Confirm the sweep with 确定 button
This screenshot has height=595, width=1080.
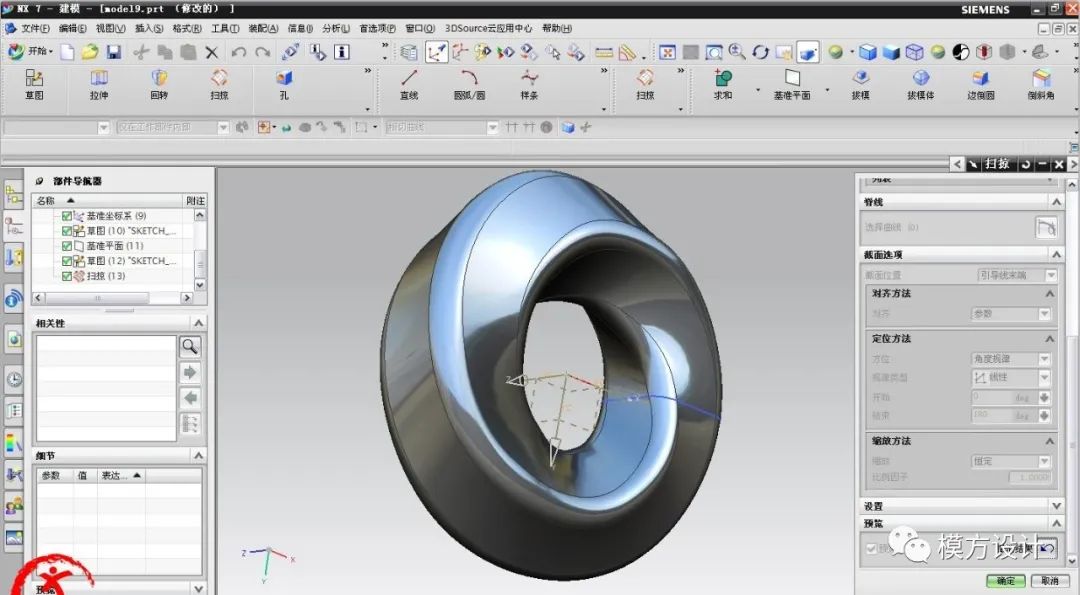(x=1006, y=581)
